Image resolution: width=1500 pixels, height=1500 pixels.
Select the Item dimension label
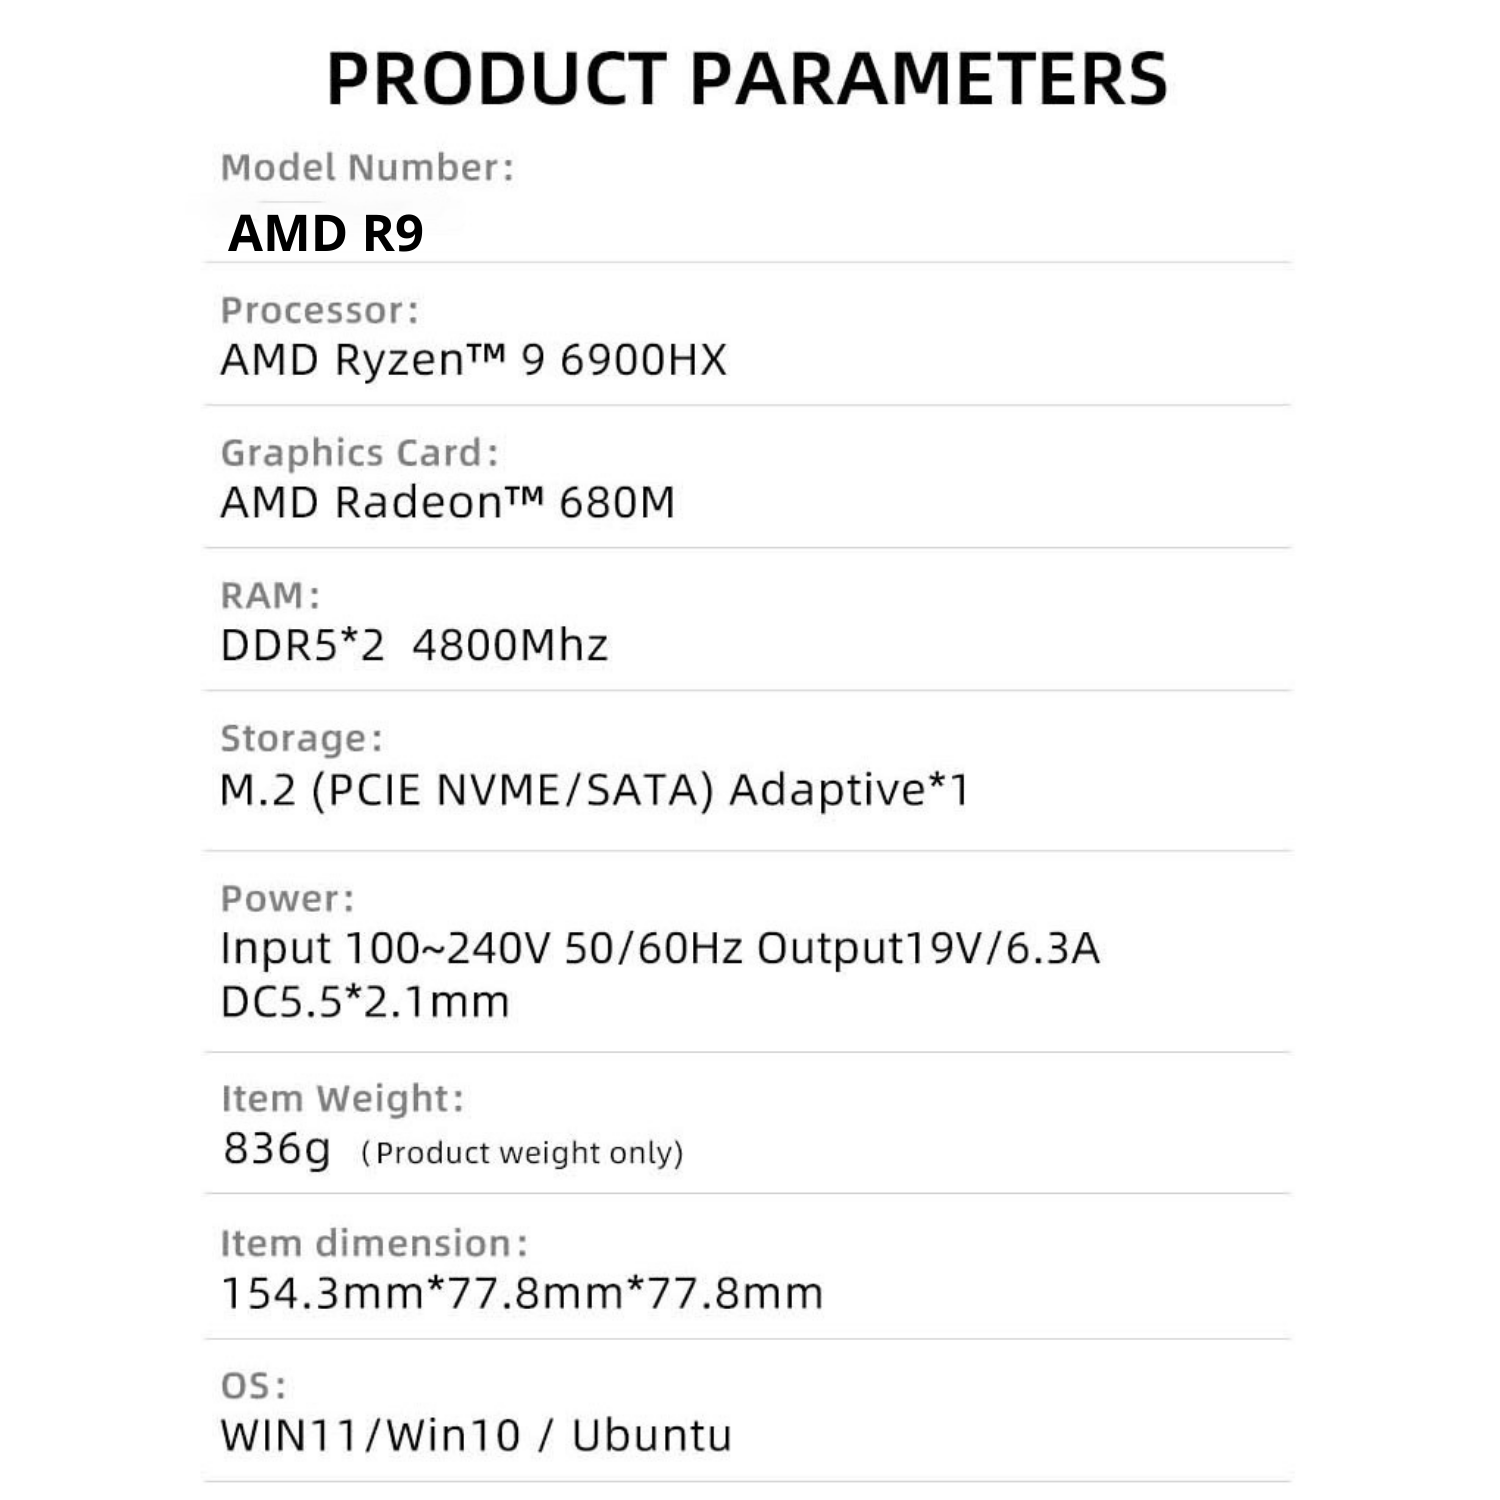(x=374, y=1243)
